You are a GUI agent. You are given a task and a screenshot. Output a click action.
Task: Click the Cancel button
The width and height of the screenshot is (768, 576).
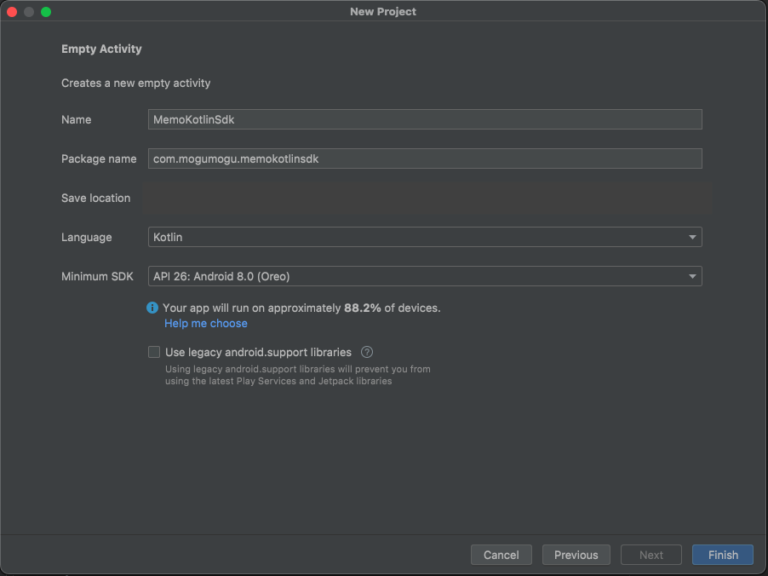501,555
